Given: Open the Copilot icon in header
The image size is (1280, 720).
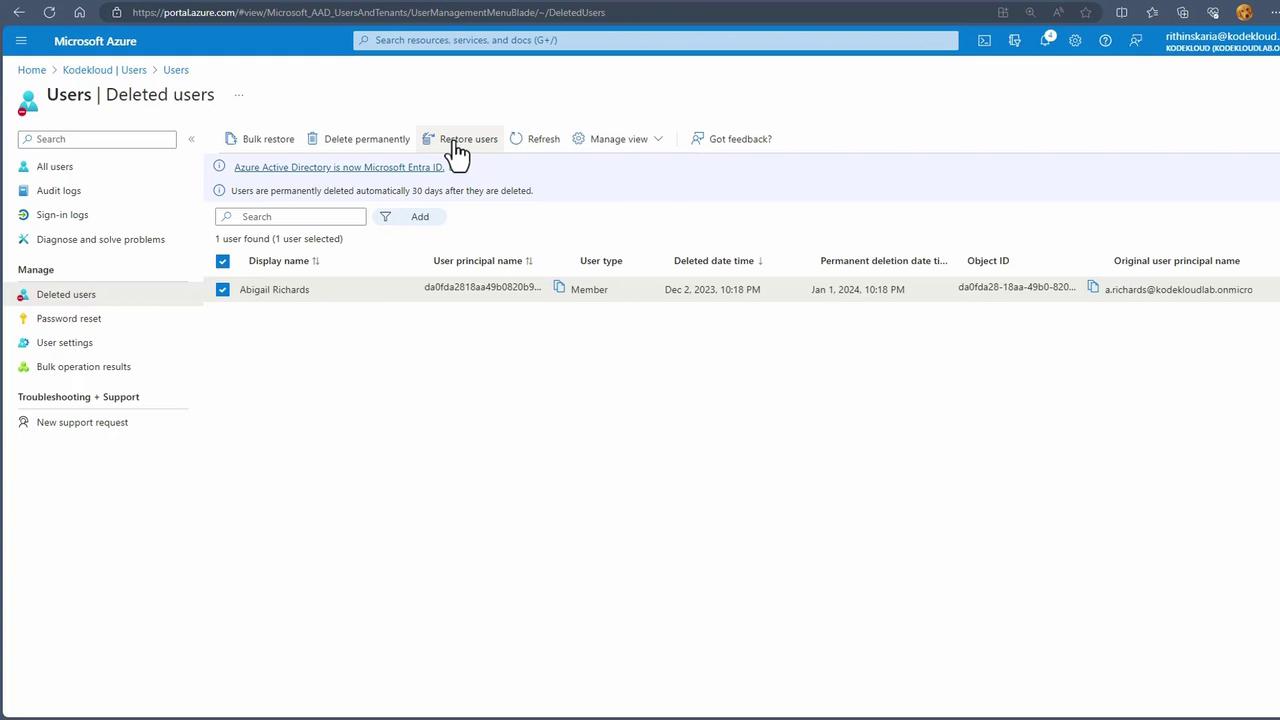Looking at the screenshot, I should pos(1015,41).
